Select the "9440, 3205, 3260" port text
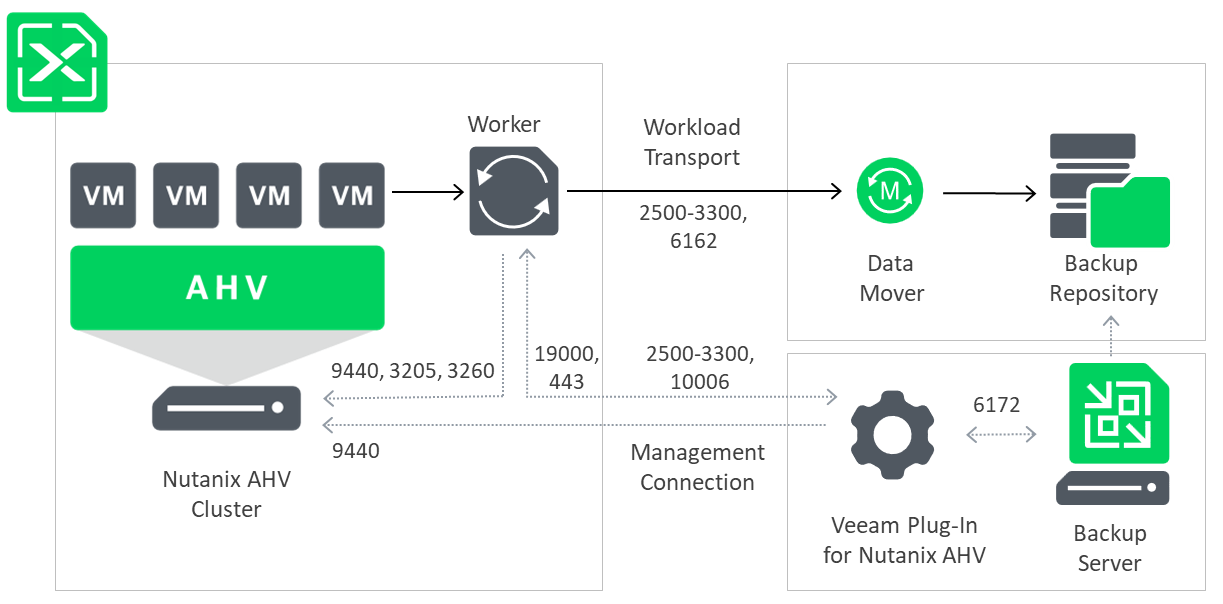 413,371
